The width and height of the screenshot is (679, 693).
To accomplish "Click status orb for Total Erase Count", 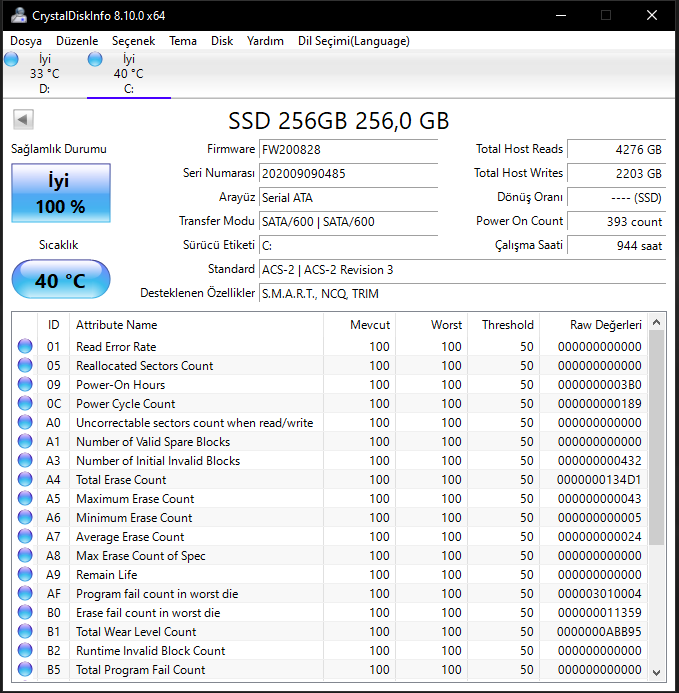I will coord(25,479).
